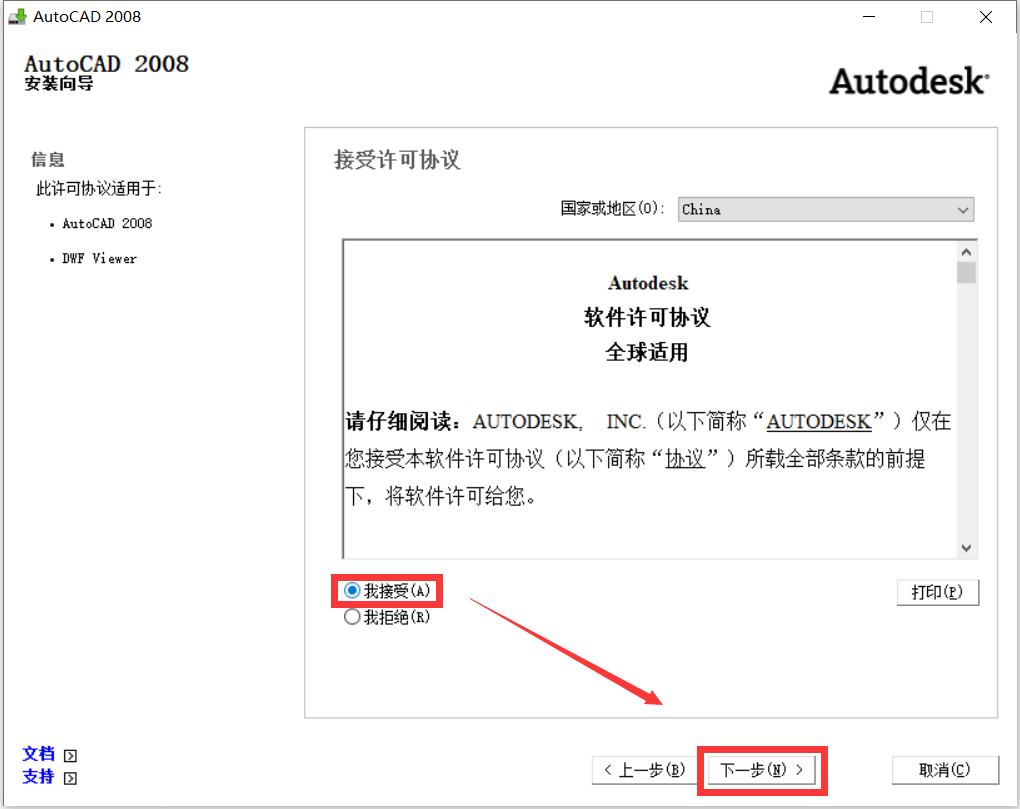The image size is (1020, 809).
Task: Click the AUTODESK underlined term in agreement
Action: 818,421
